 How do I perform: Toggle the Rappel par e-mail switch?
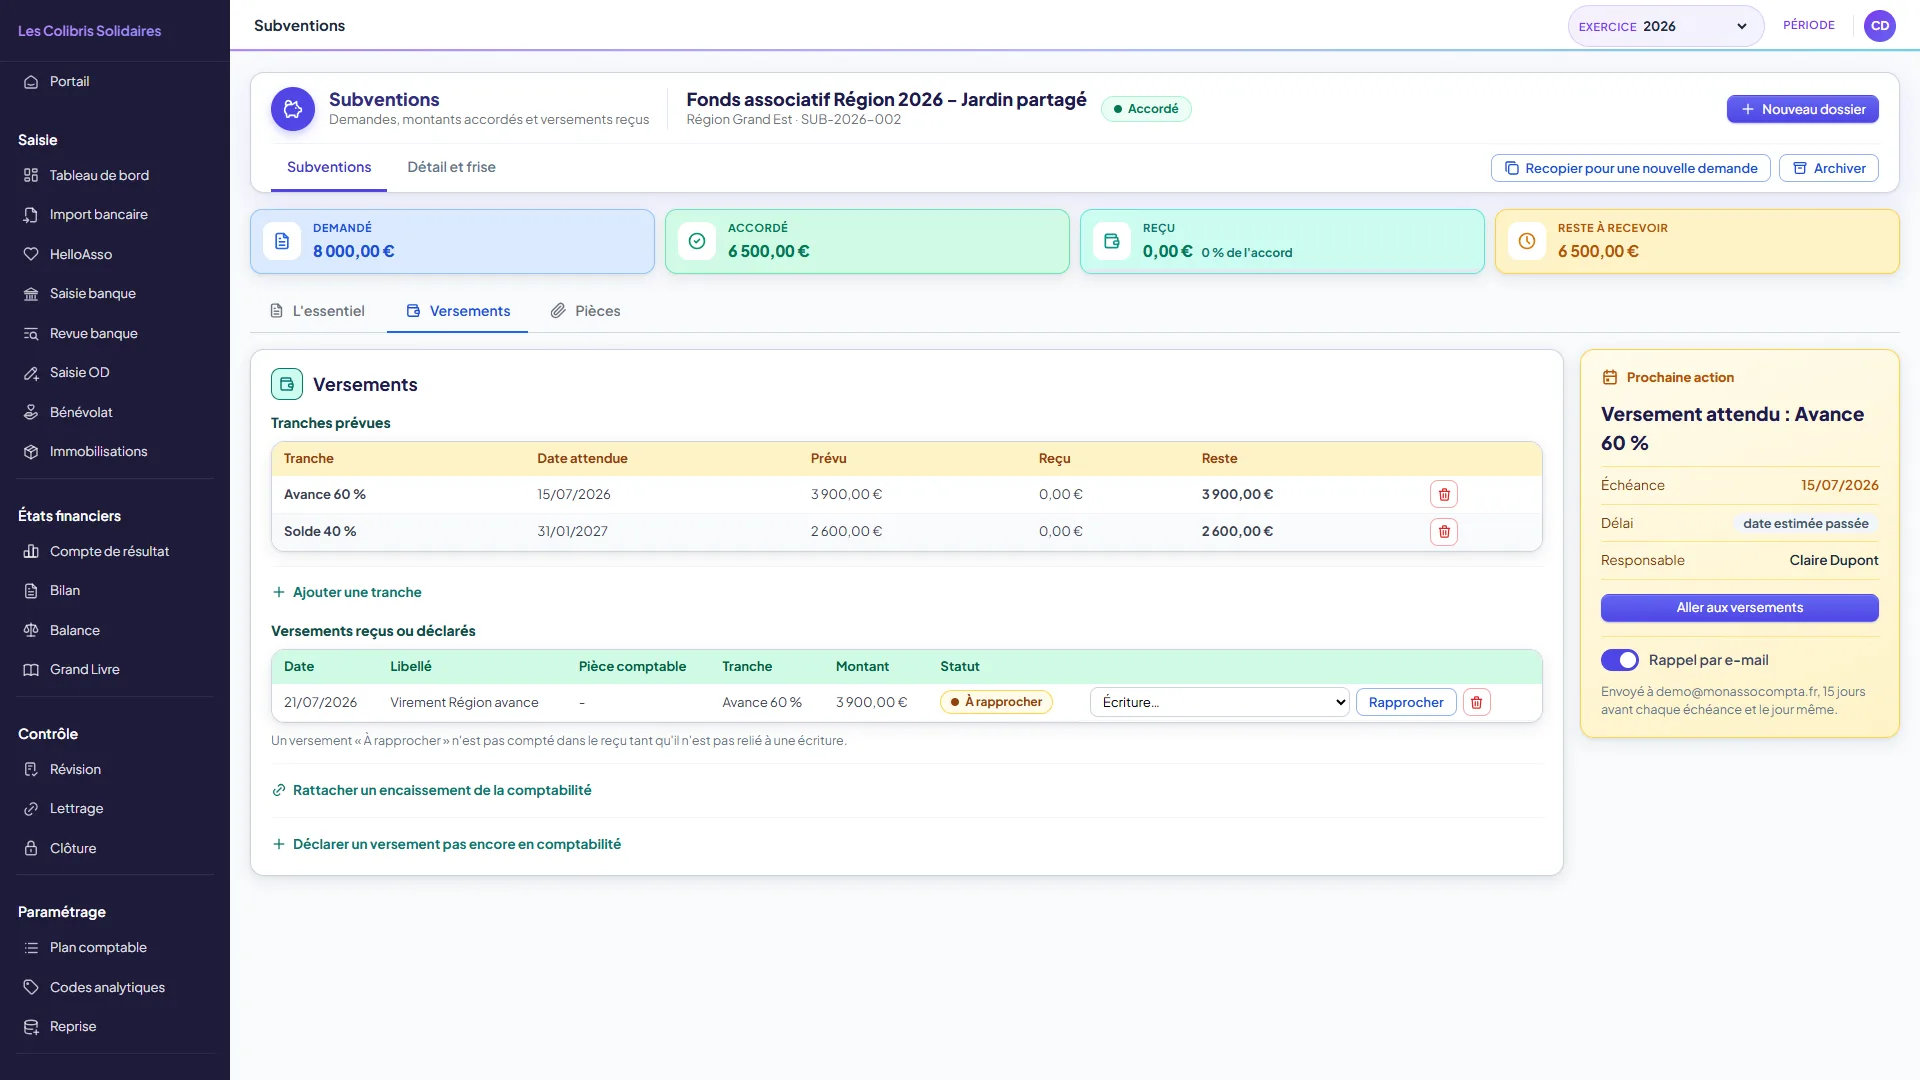[x=1620, y=661]
